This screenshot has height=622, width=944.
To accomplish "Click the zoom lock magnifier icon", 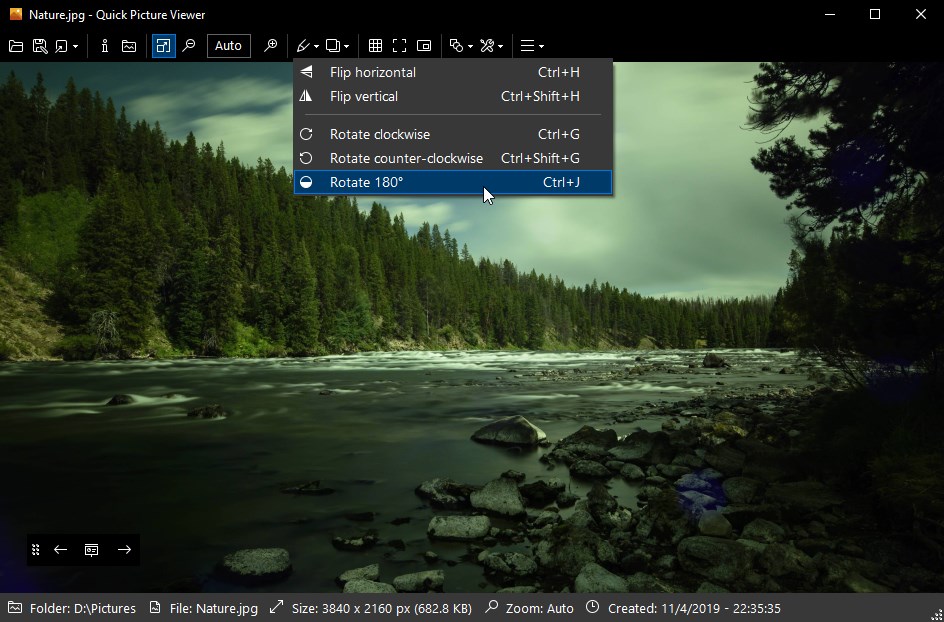I will tap(270, 45).
